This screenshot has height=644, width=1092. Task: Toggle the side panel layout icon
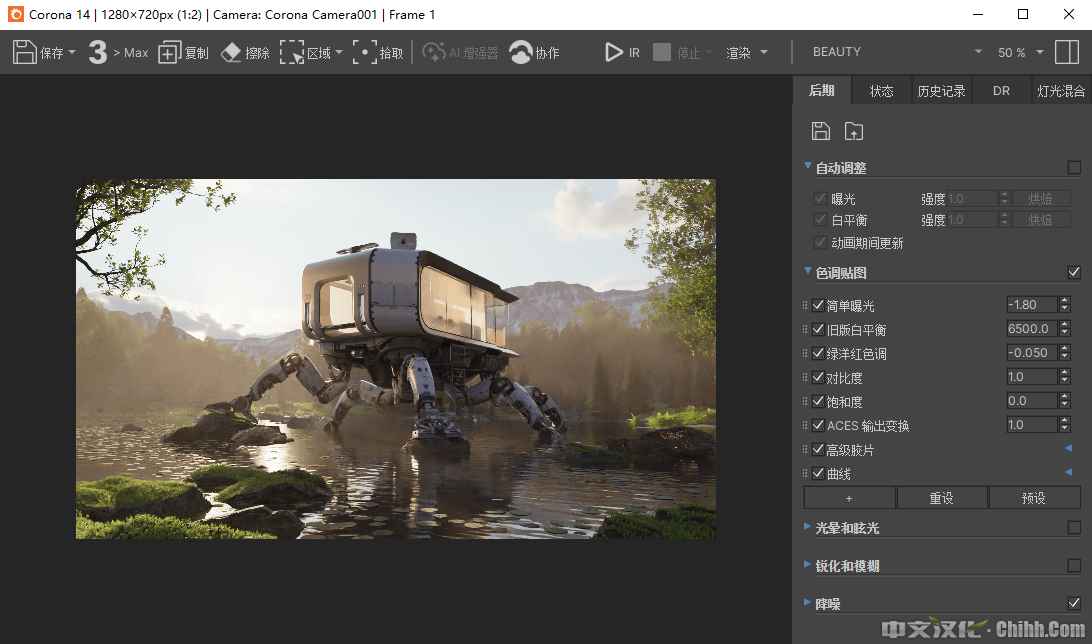point(1067,52)
